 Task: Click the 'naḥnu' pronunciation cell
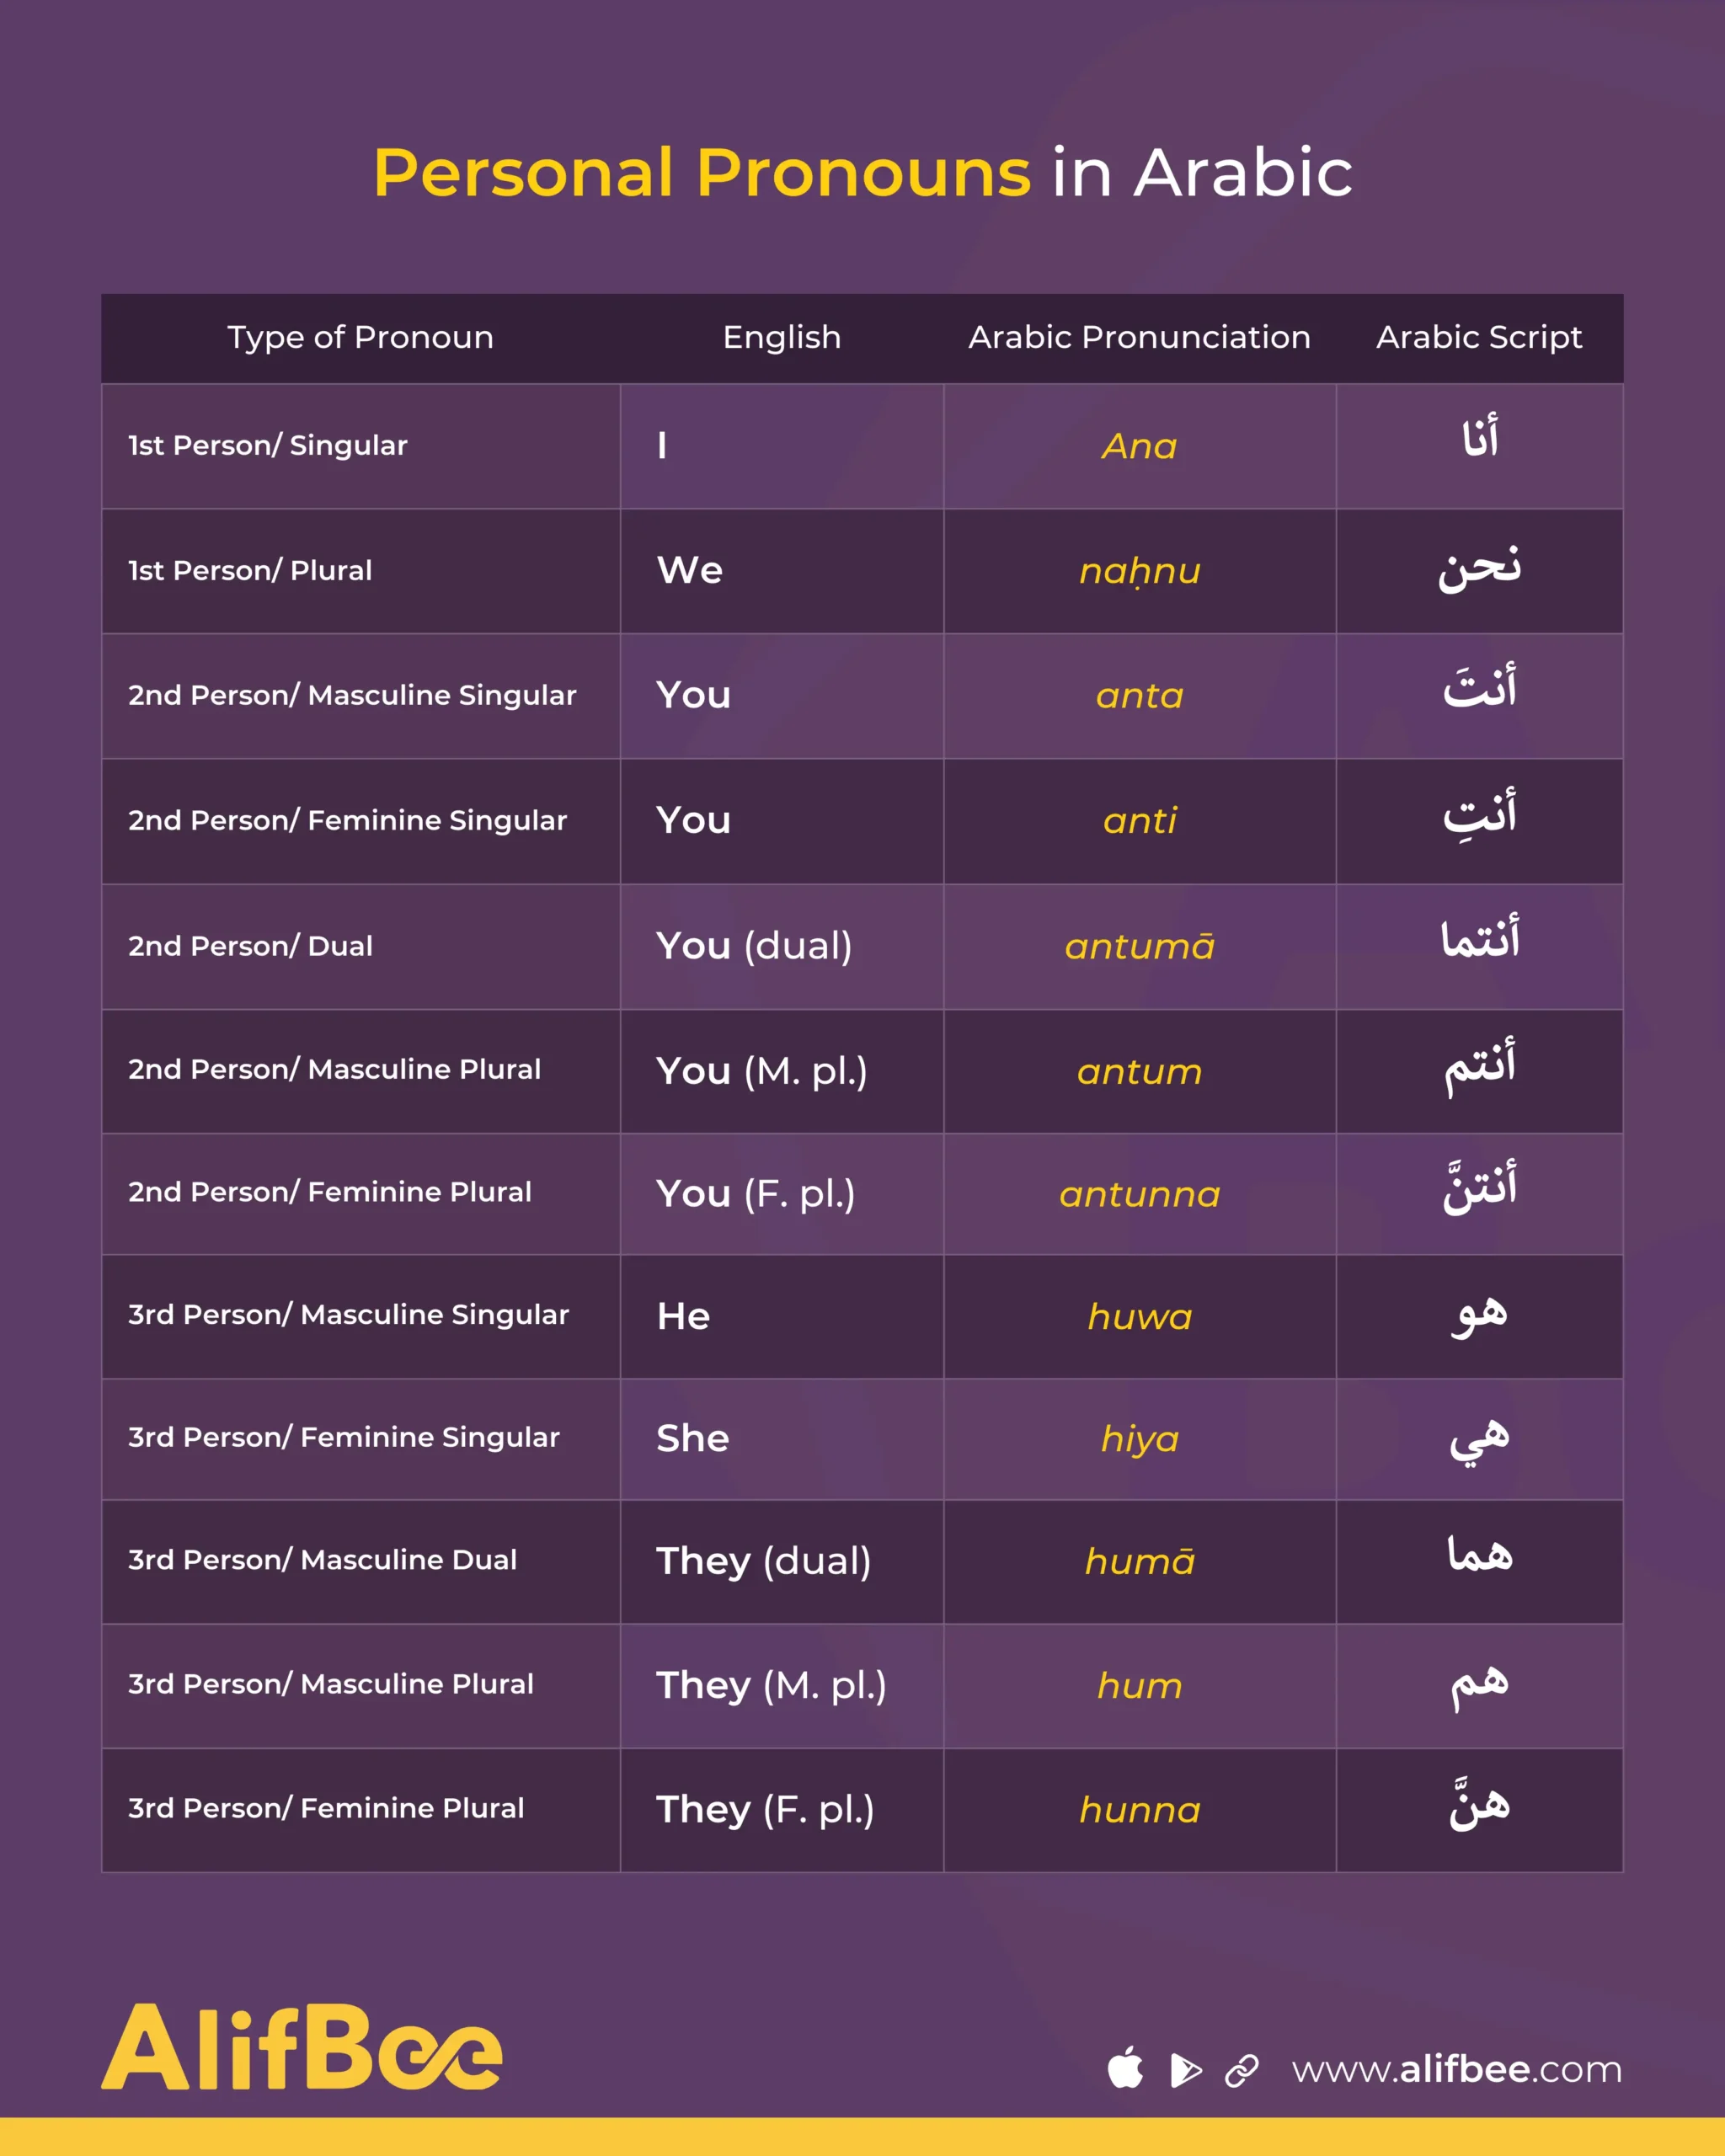pos(1139,571)
